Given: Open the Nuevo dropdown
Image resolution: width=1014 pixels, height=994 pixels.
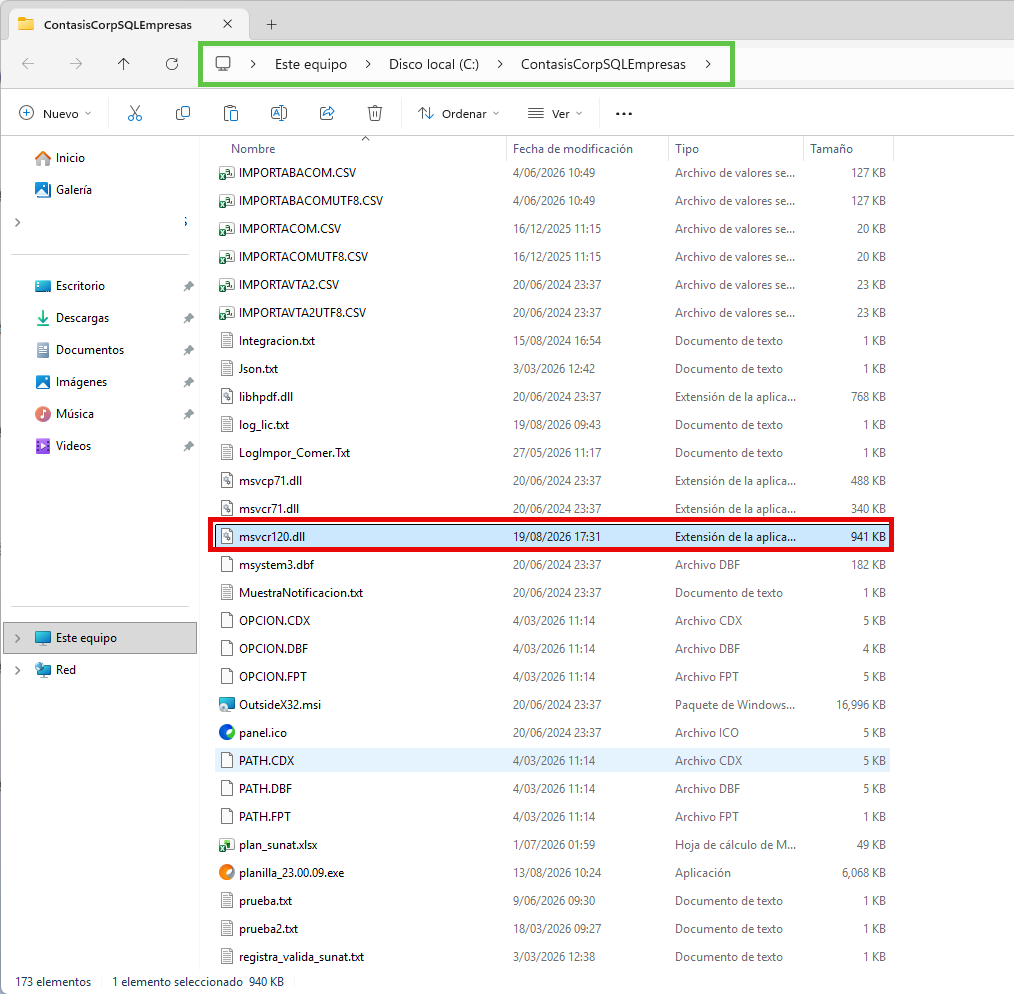Looking at the screenshot, I should [x=55, y=114].
